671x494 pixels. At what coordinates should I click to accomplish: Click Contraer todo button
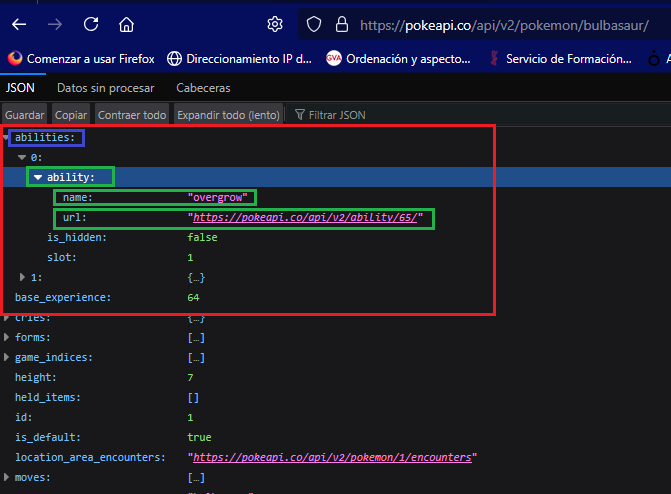pyautogui.click(x=132, y=115)
